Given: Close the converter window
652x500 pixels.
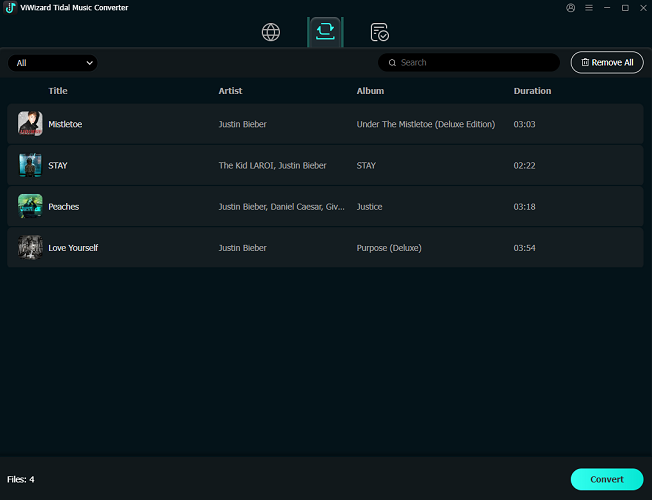Looking at the screenshot, I should [643, 8].
